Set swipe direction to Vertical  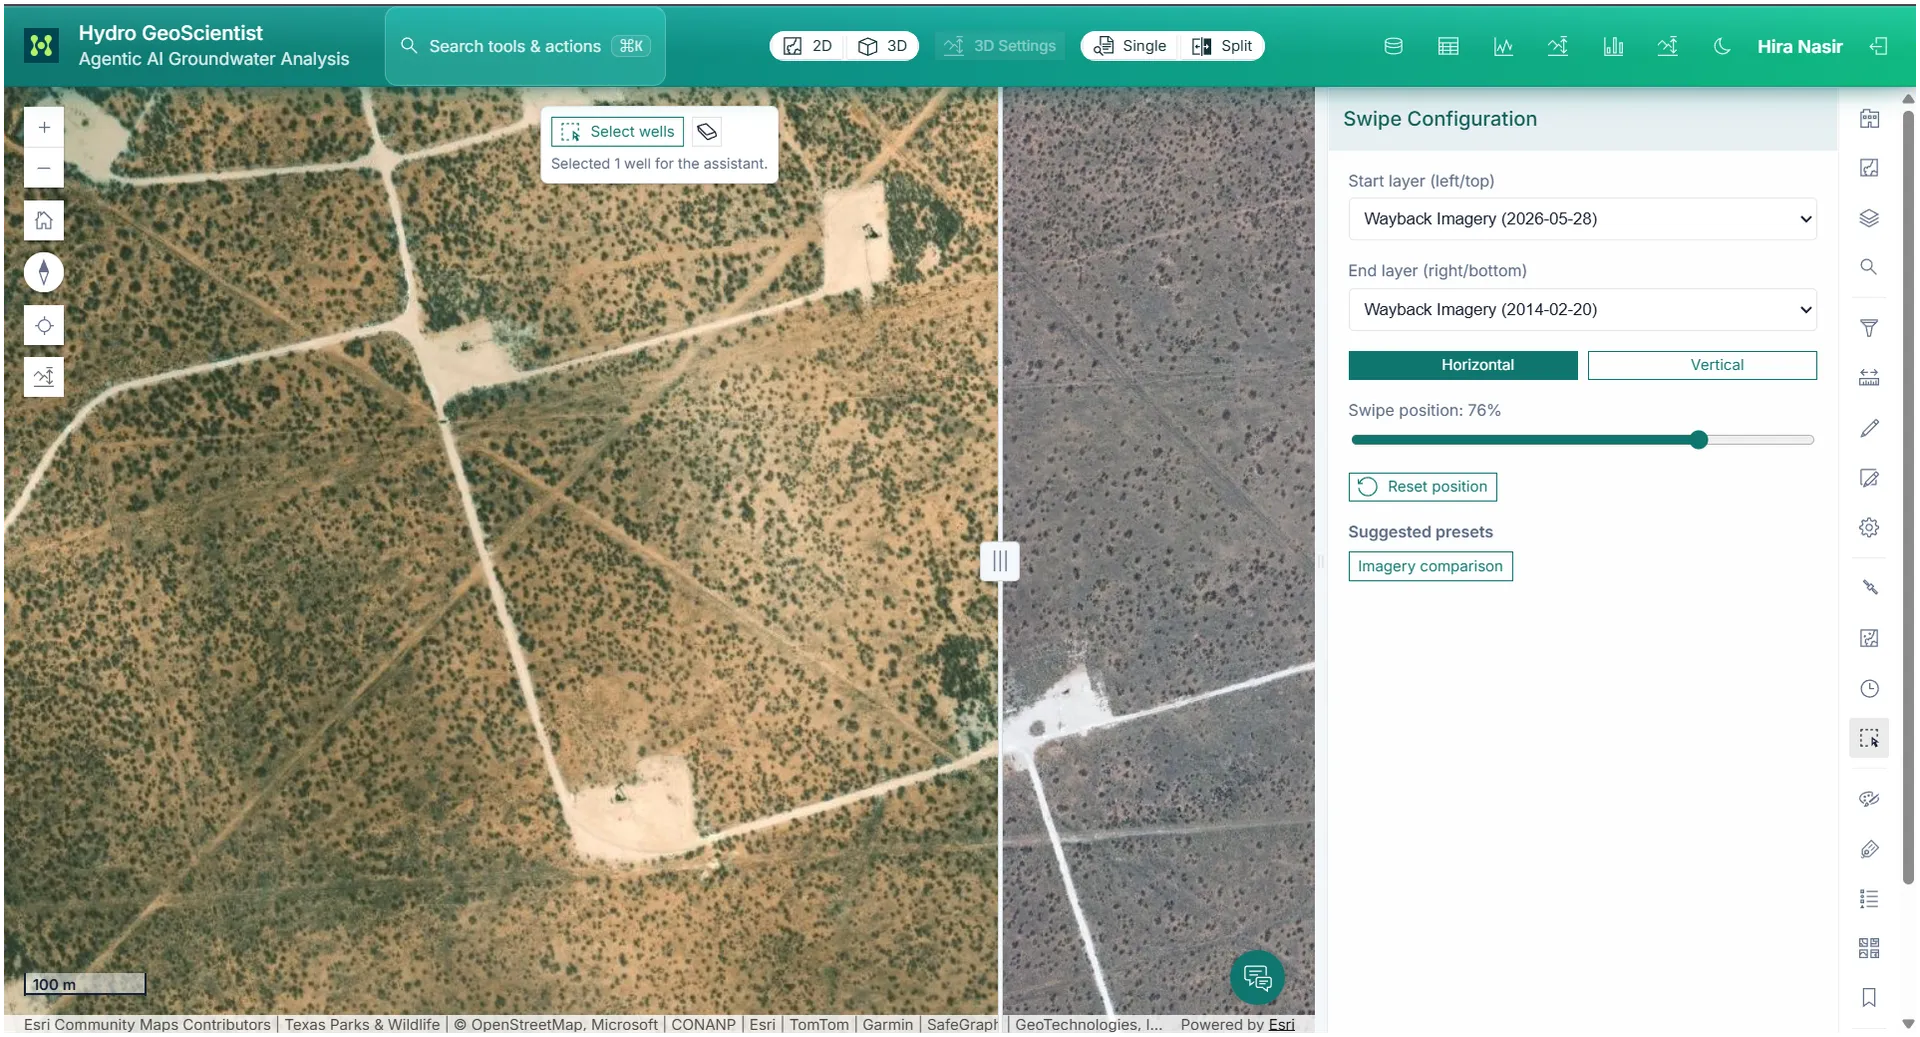click(1702, 365)
